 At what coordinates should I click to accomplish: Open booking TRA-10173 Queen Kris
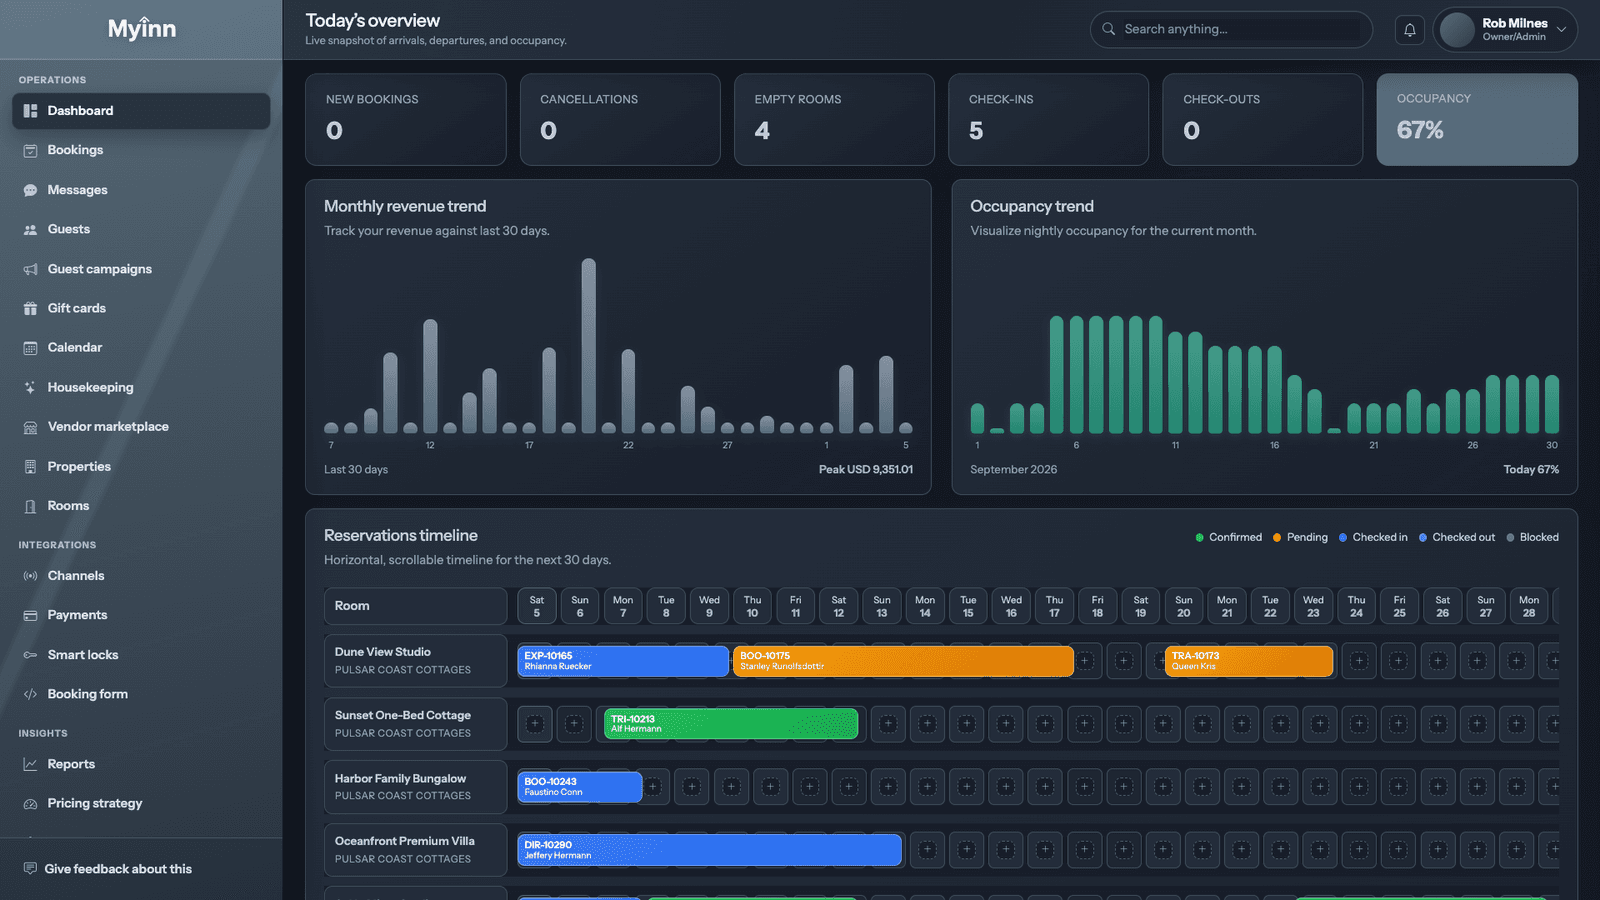tap(1249, 661)
